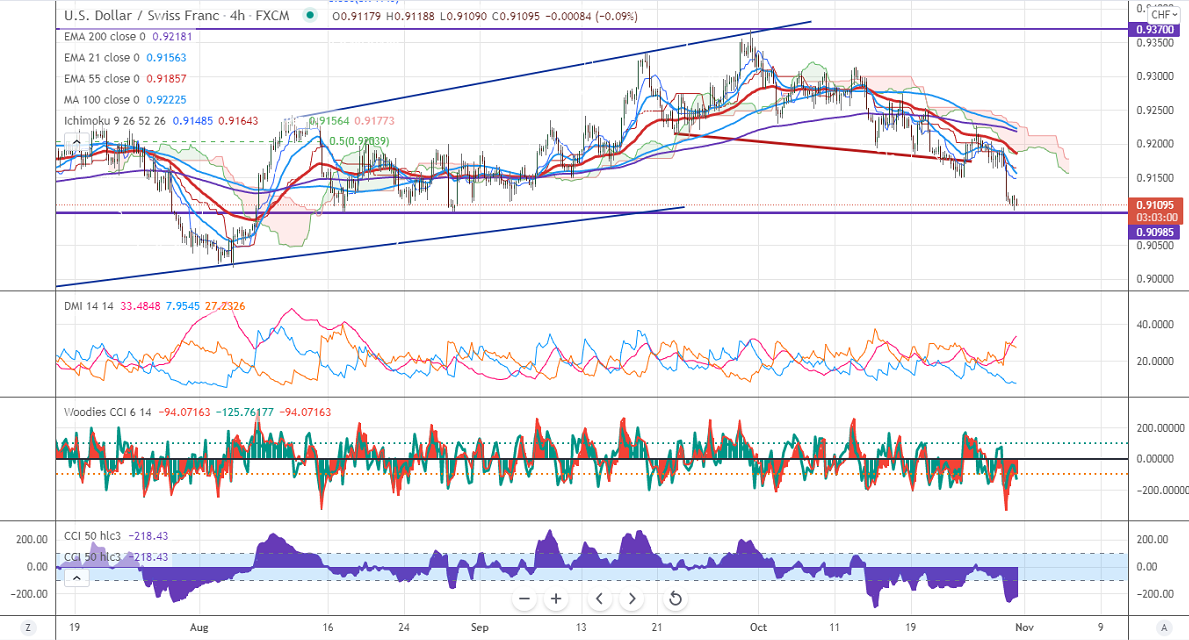Click the 0.5(0.92039) Fibonacci level label
The height and width of the screenshot is (640, 1189).
[359, 141]
